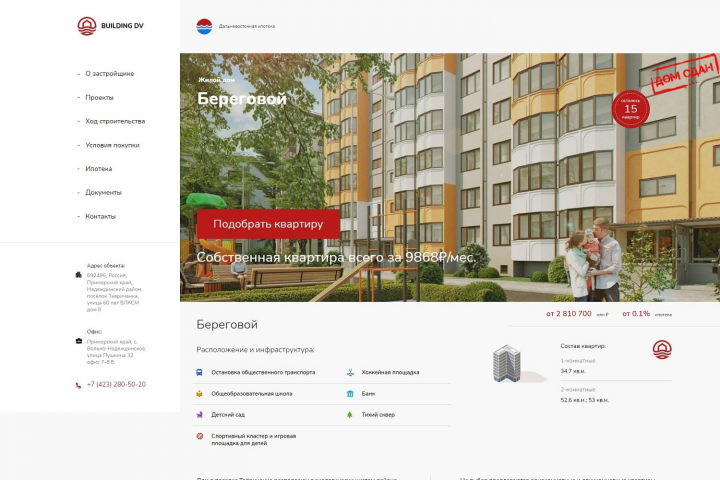
Task: Call the phone number +7 (423) 280-50-20
Action: click(x=116, y=384)
